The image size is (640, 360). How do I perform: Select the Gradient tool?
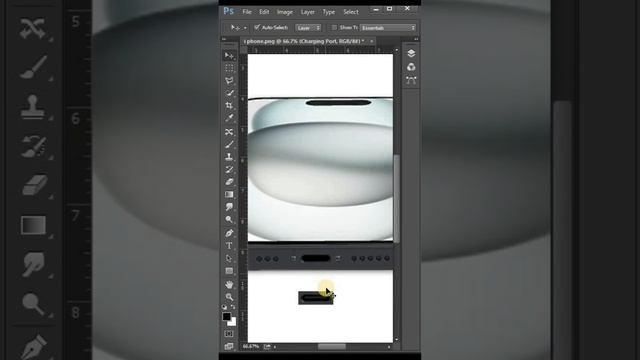(229, 194)
